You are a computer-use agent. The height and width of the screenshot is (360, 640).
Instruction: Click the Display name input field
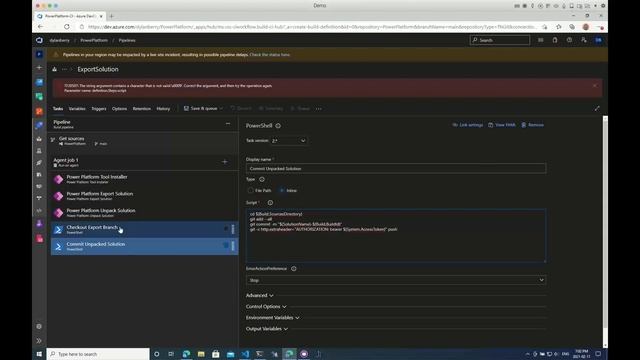(x=396, y=168)
